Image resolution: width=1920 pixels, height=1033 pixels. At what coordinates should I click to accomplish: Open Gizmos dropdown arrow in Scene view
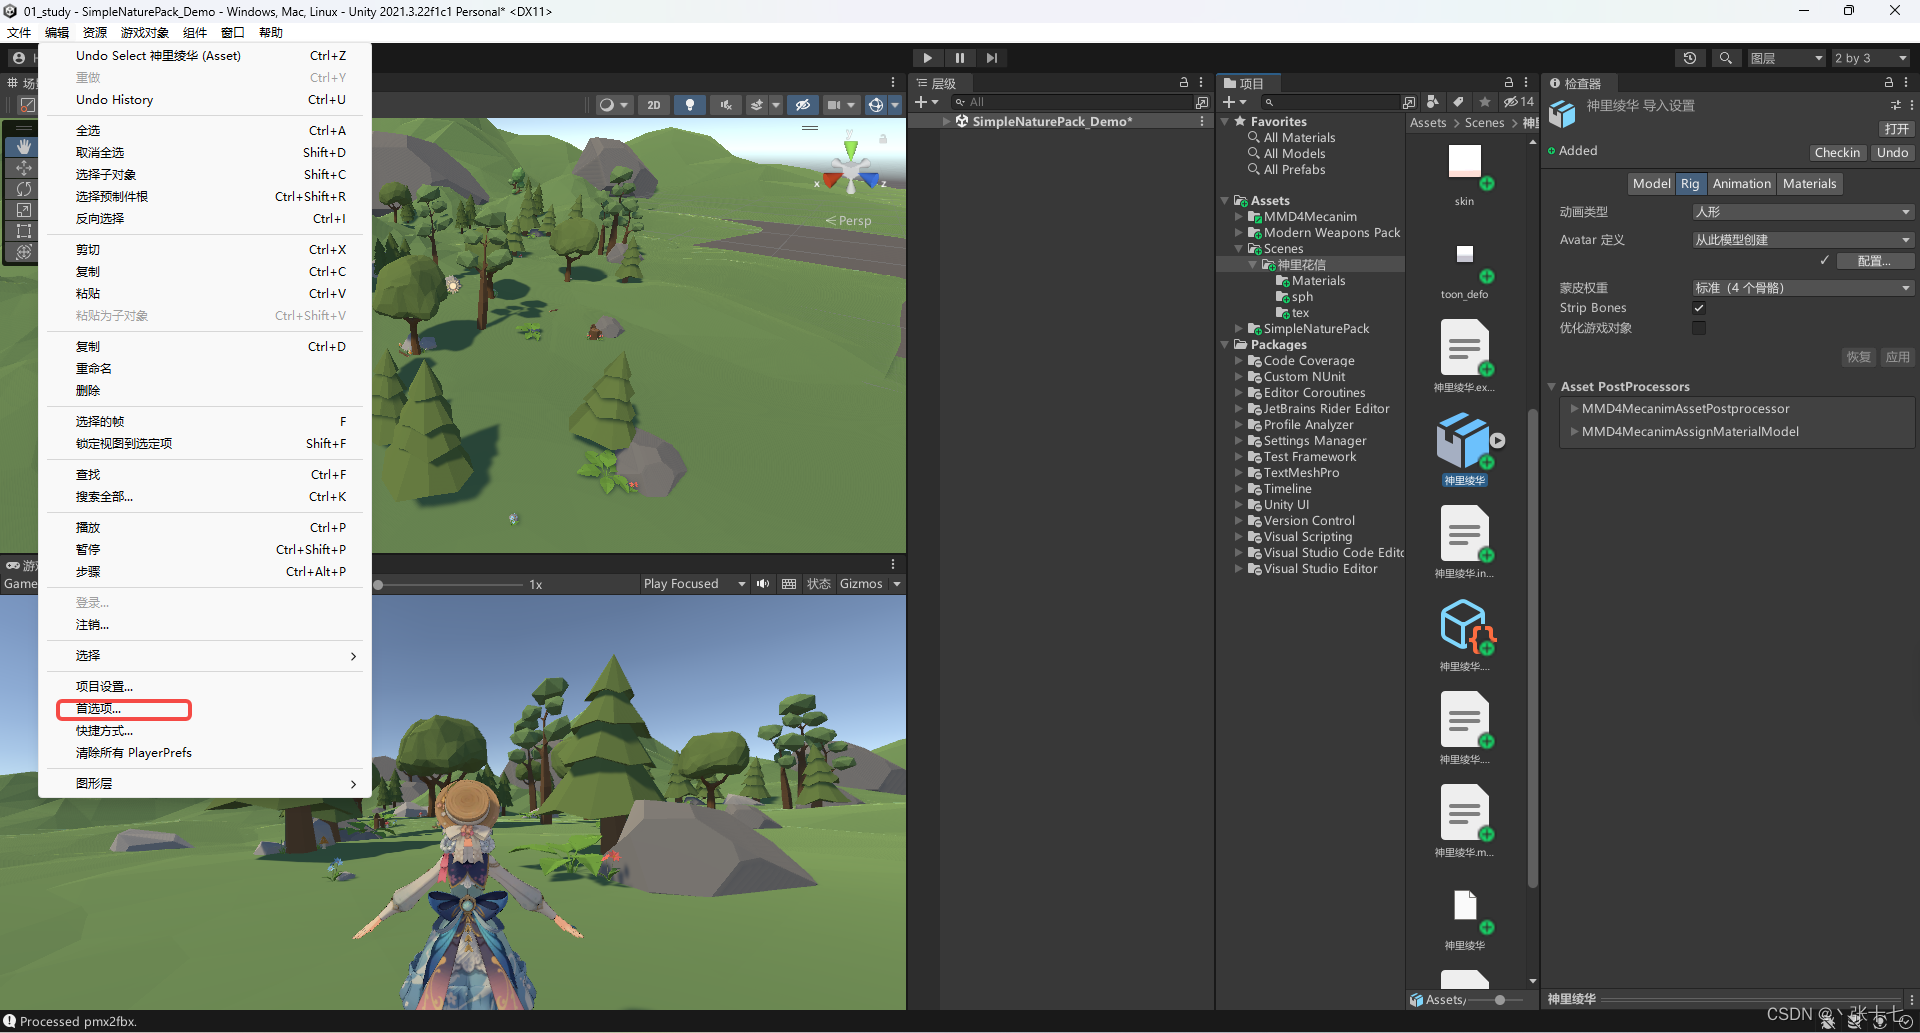[895, 105]
